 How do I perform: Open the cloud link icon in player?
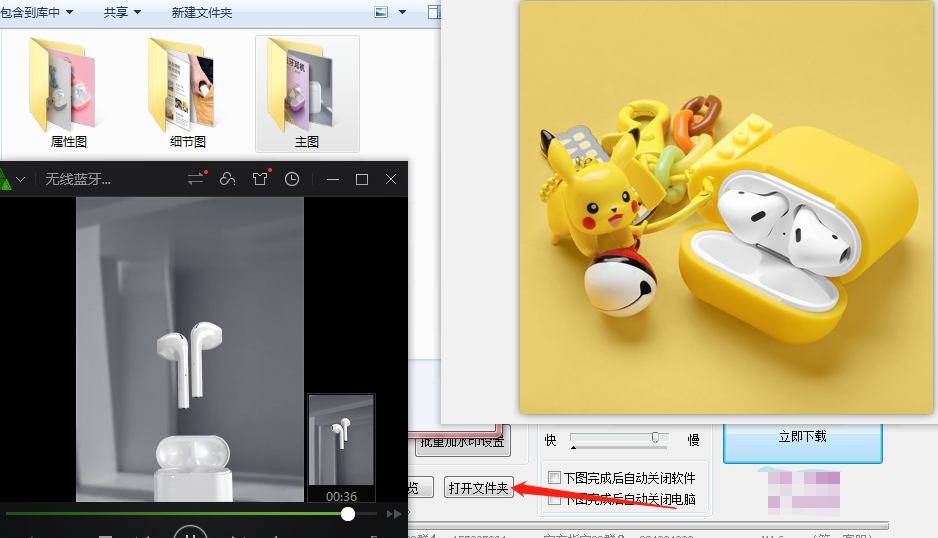click(227, 178)
